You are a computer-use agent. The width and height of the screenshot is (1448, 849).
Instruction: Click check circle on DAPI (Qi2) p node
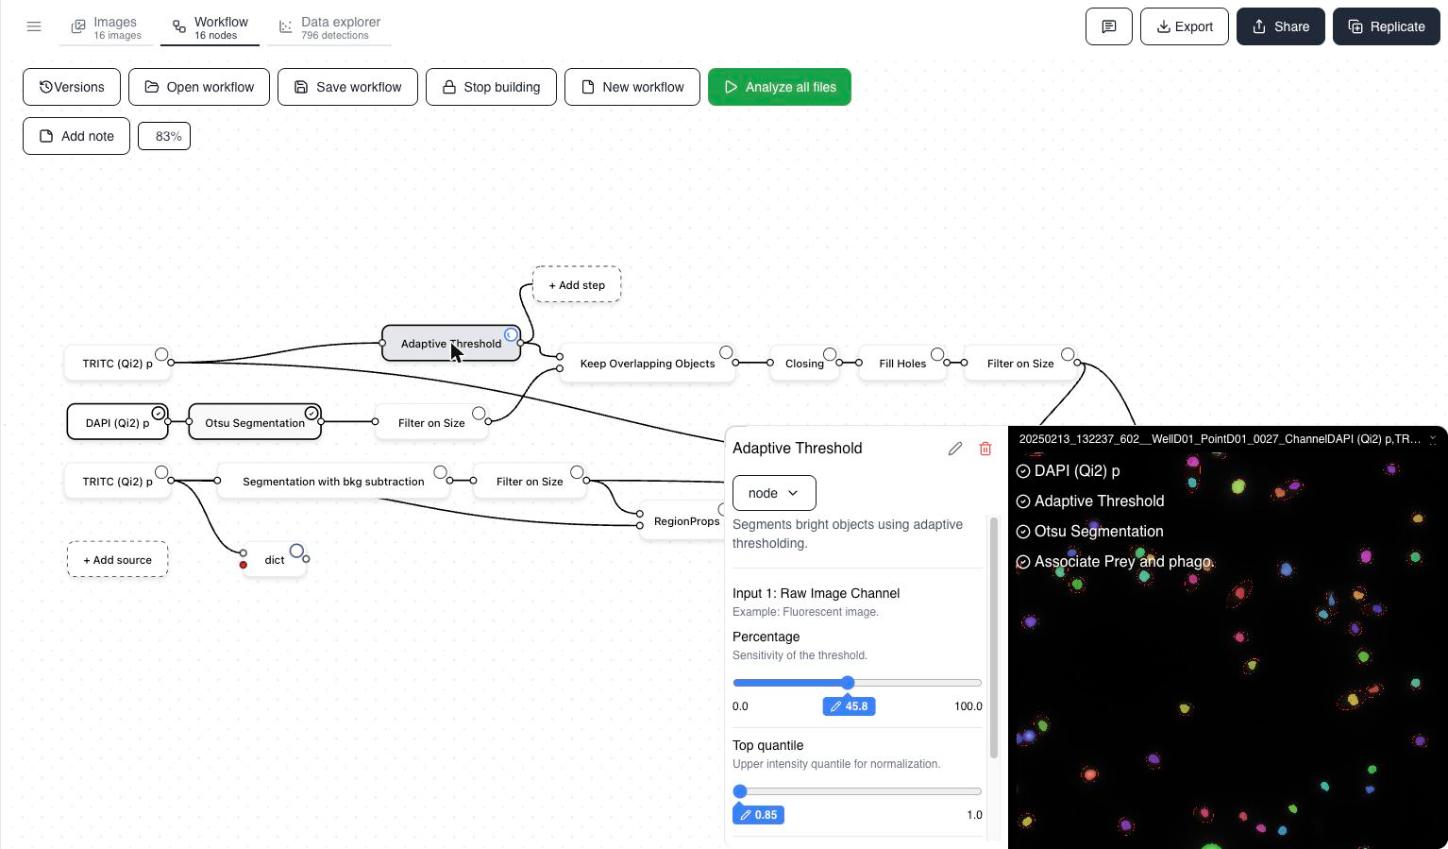point(158,413)
